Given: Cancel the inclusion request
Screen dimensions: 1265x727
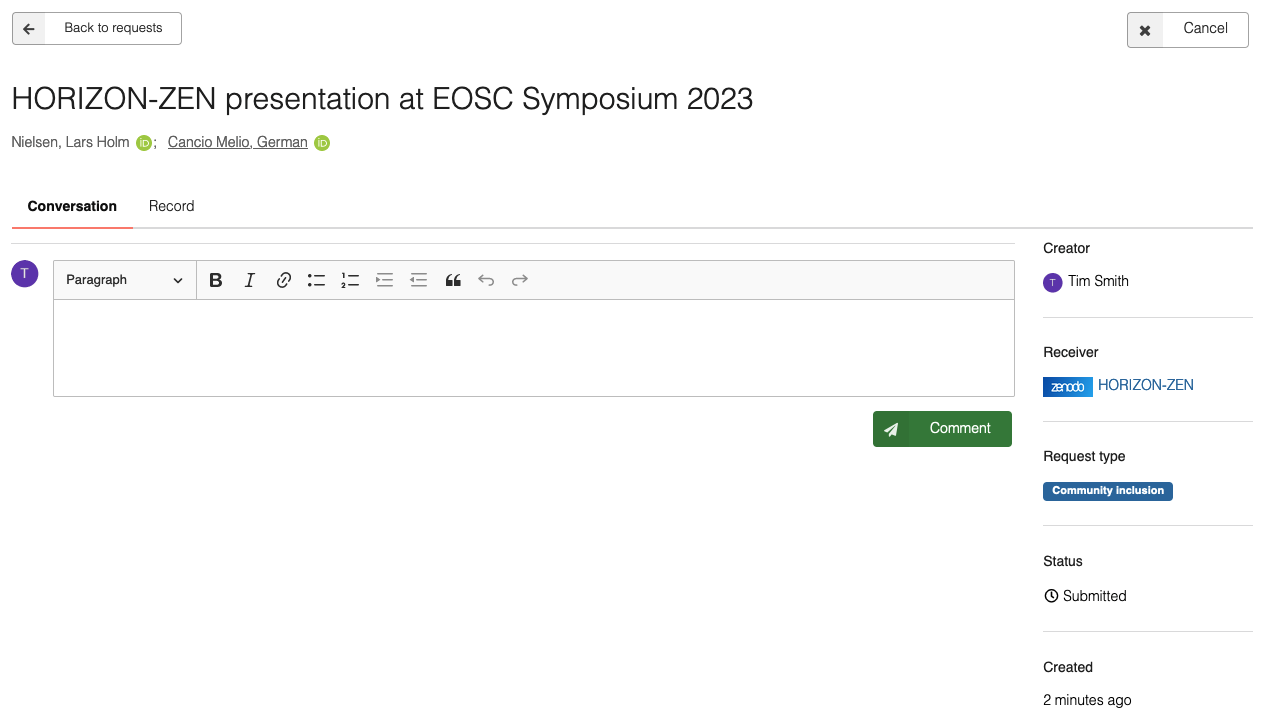Looking at the screenshot, I should [1187, 29].
